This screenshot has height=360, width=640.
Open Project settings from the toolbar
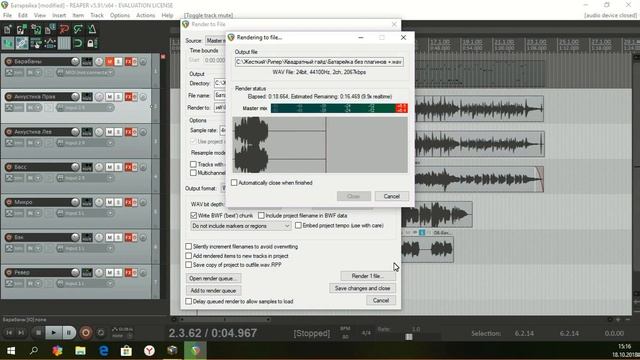pos(50,29)
